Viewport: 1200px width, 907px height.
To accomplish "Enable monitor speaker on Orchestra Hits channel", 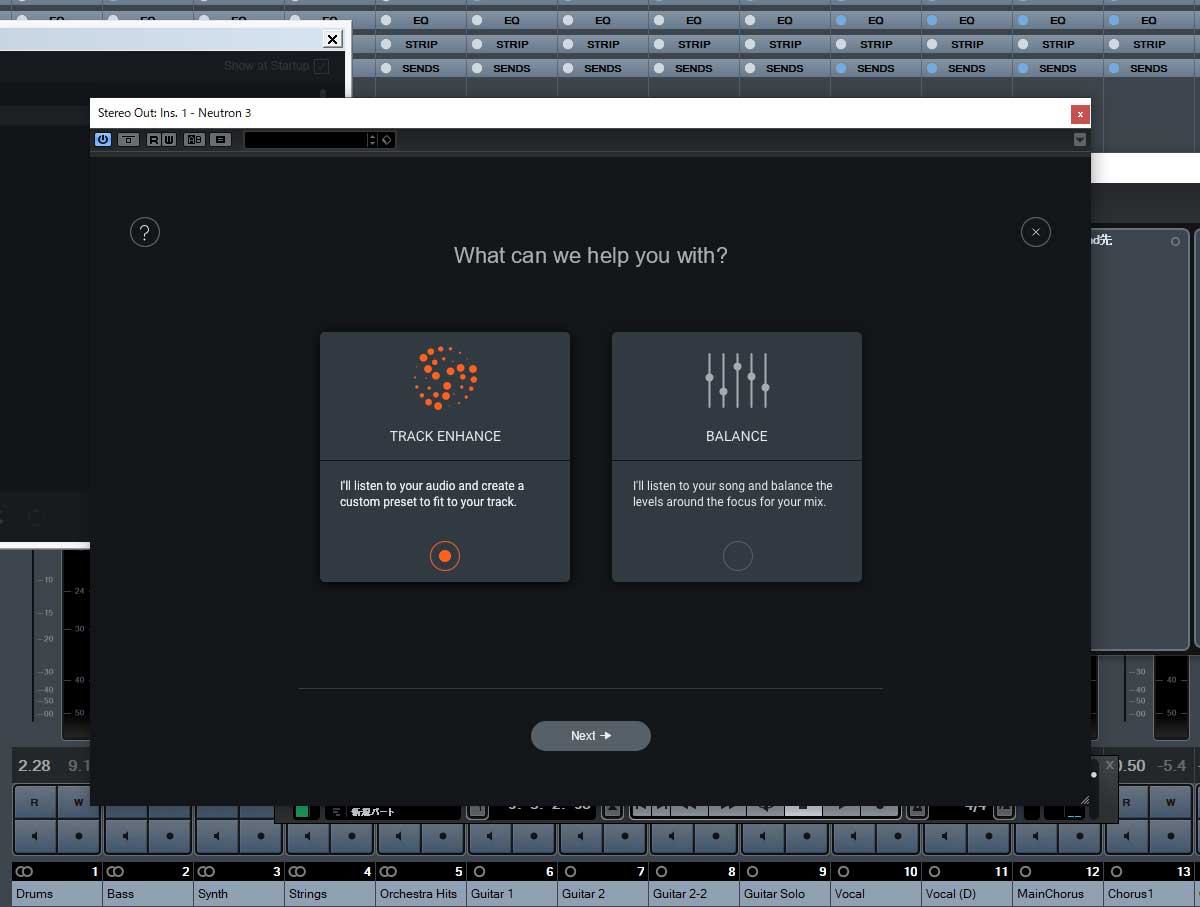I will pos(399,836).
